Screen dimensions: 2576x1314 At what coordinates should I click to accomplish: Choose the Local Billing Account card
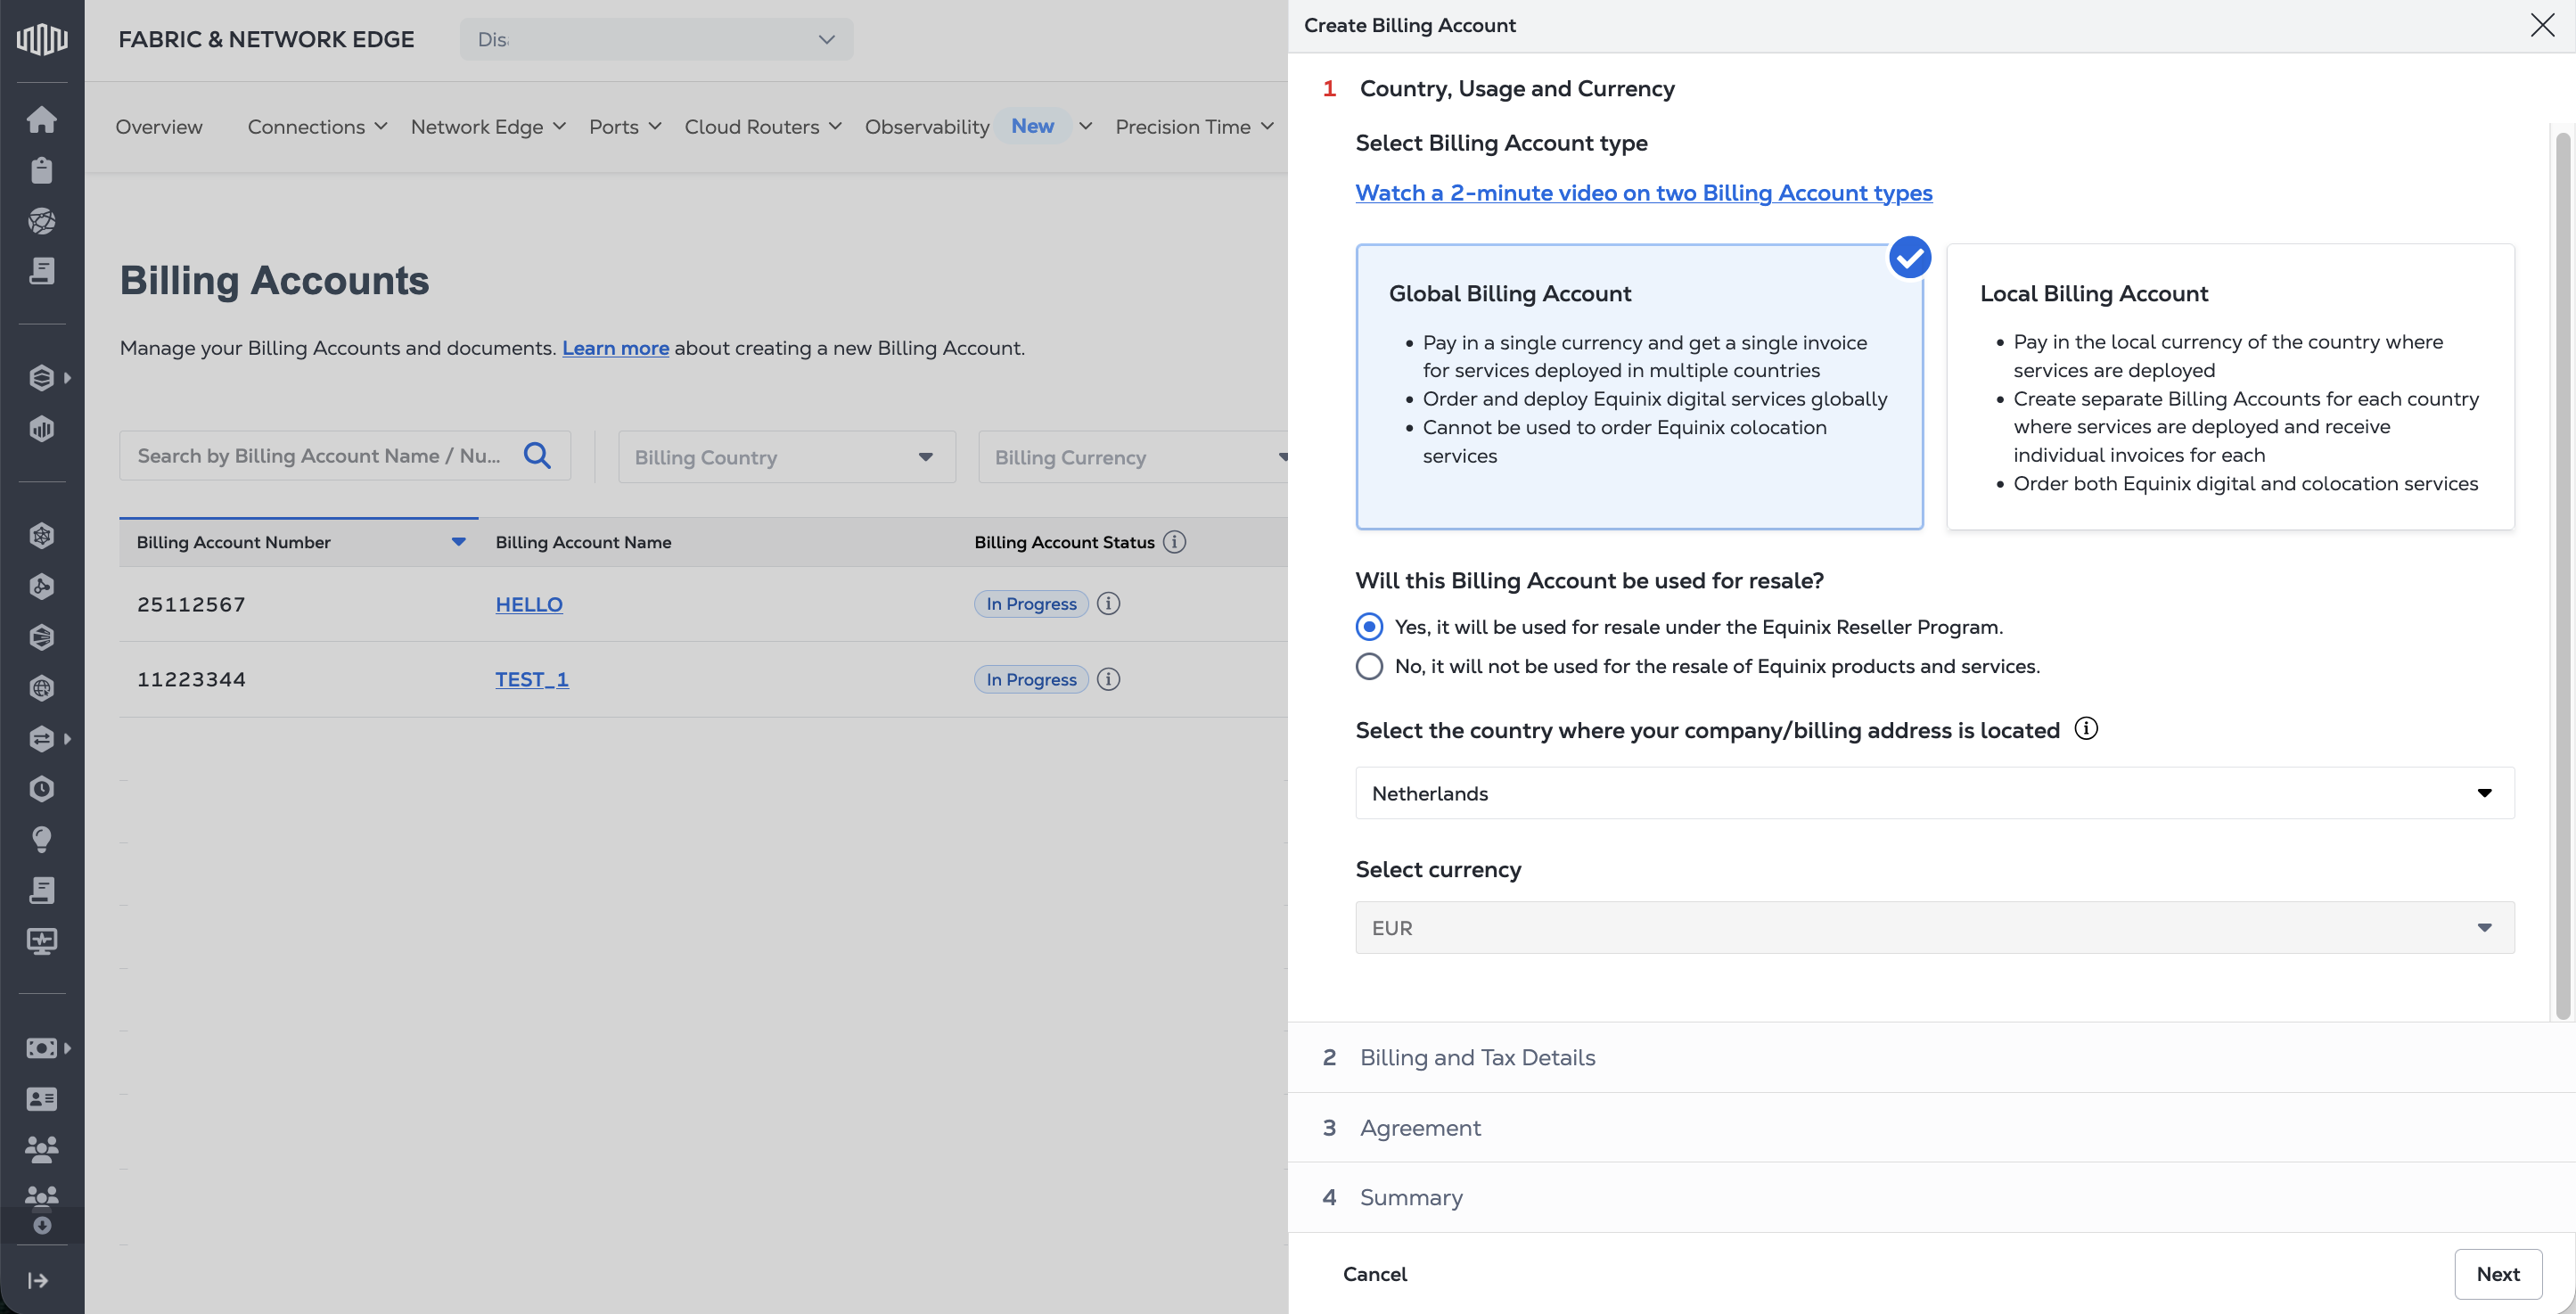(2230, 387)
